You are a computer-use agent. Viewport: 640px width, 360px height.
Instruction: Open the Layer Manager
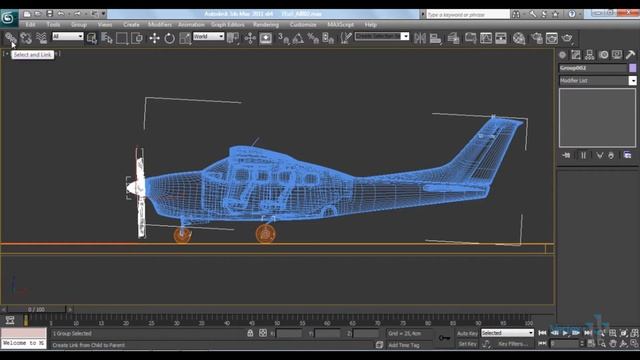click(453, 38)
